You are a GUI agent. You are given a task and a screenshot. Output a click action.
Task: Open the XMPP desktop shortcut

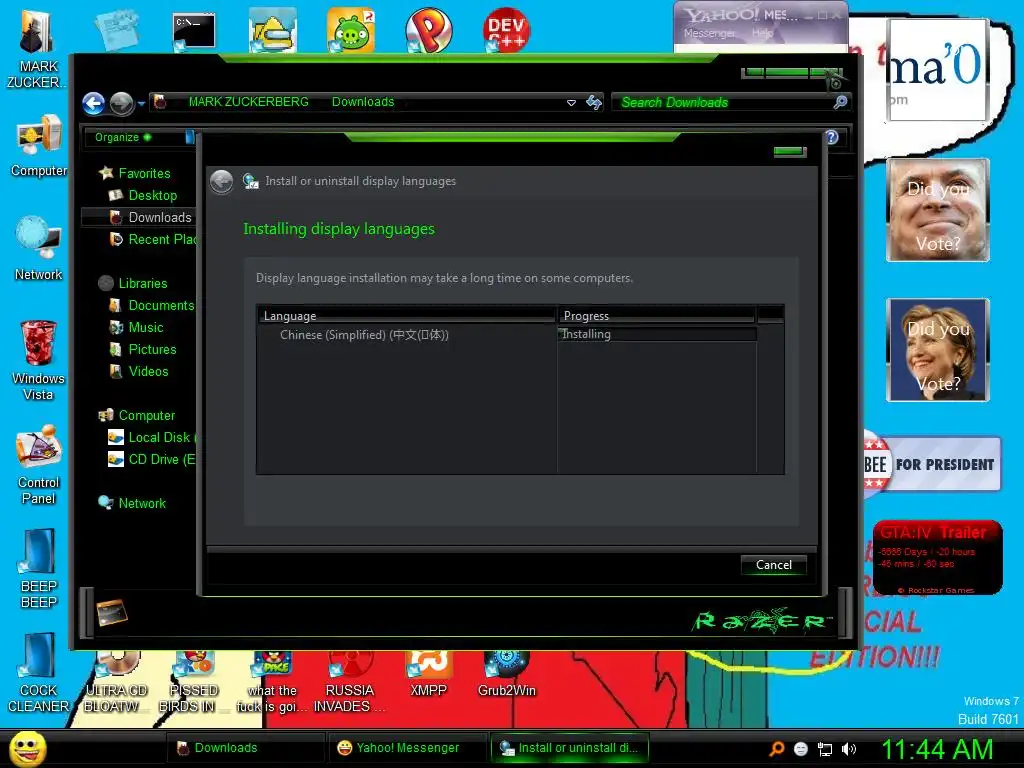428,674
